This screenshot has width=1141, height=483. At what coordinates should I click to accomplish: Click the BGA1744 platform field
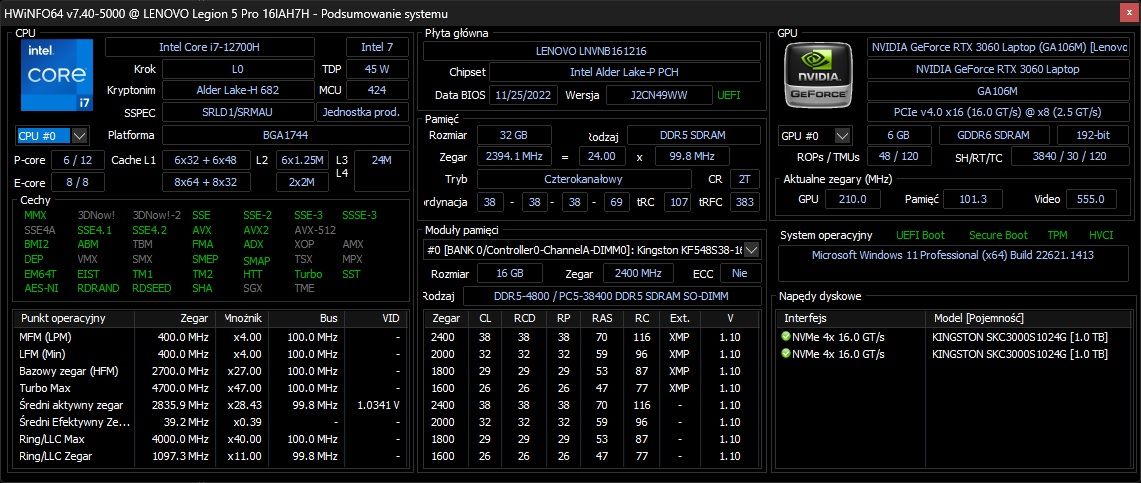(x=285, y=135)
